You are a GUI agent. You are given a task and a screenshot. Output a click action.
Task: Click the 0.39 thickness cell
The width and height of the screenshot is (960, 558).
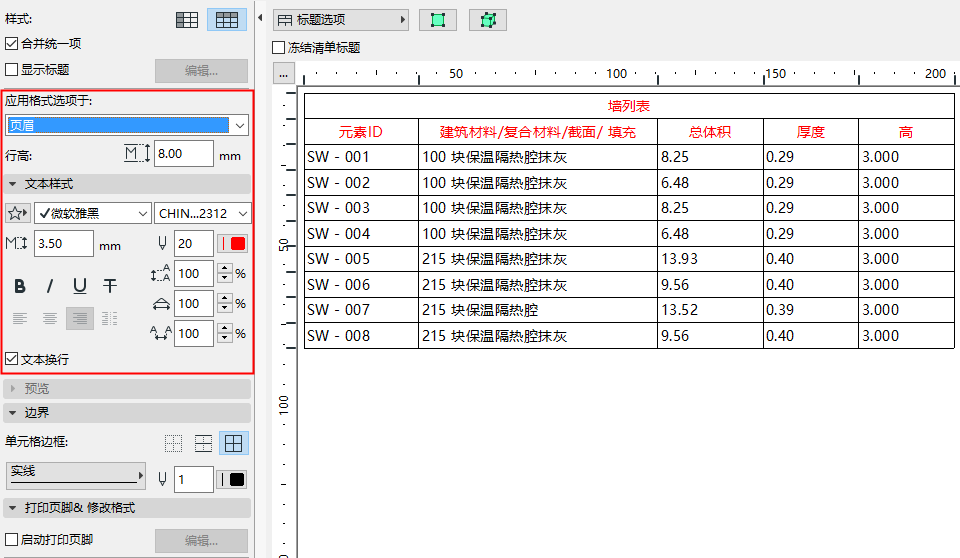click(811, 310)
